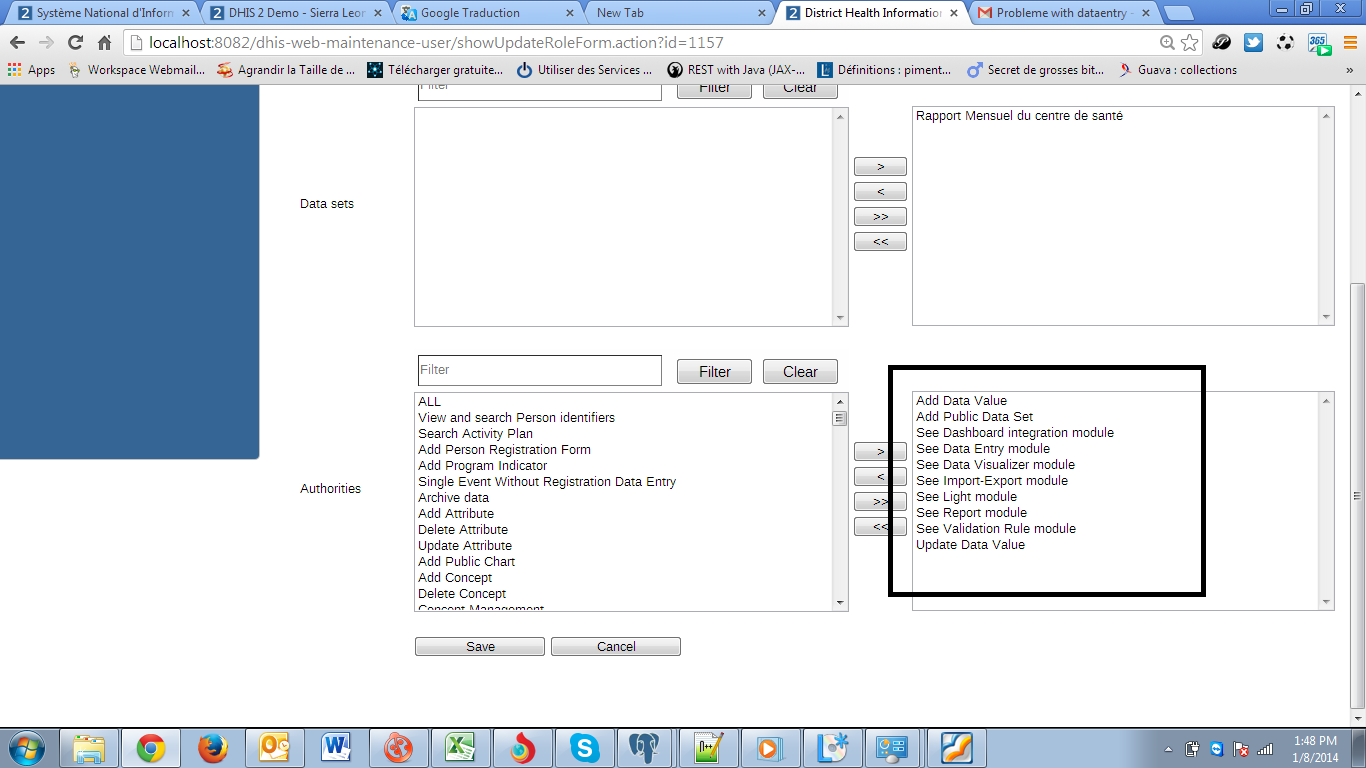Click the Data sets move-all-right button
Viewport: 1366px width, 768px height.
(x=880, y=217)
